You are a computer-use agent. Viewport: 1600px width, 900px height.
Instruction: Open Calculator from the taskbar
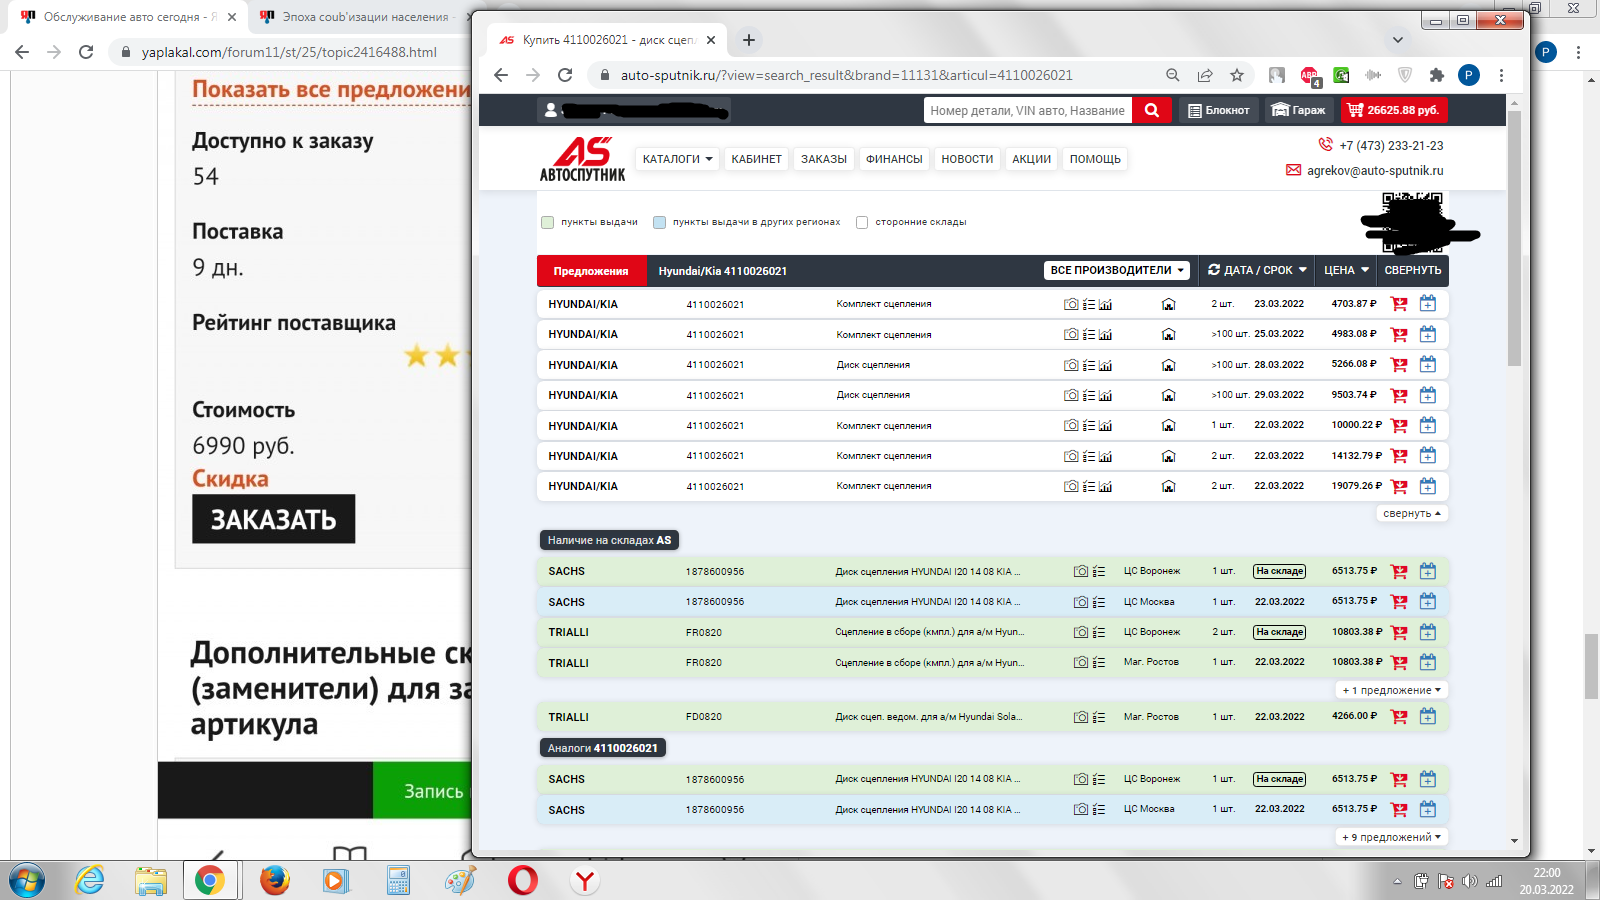[x=398, y=880]
